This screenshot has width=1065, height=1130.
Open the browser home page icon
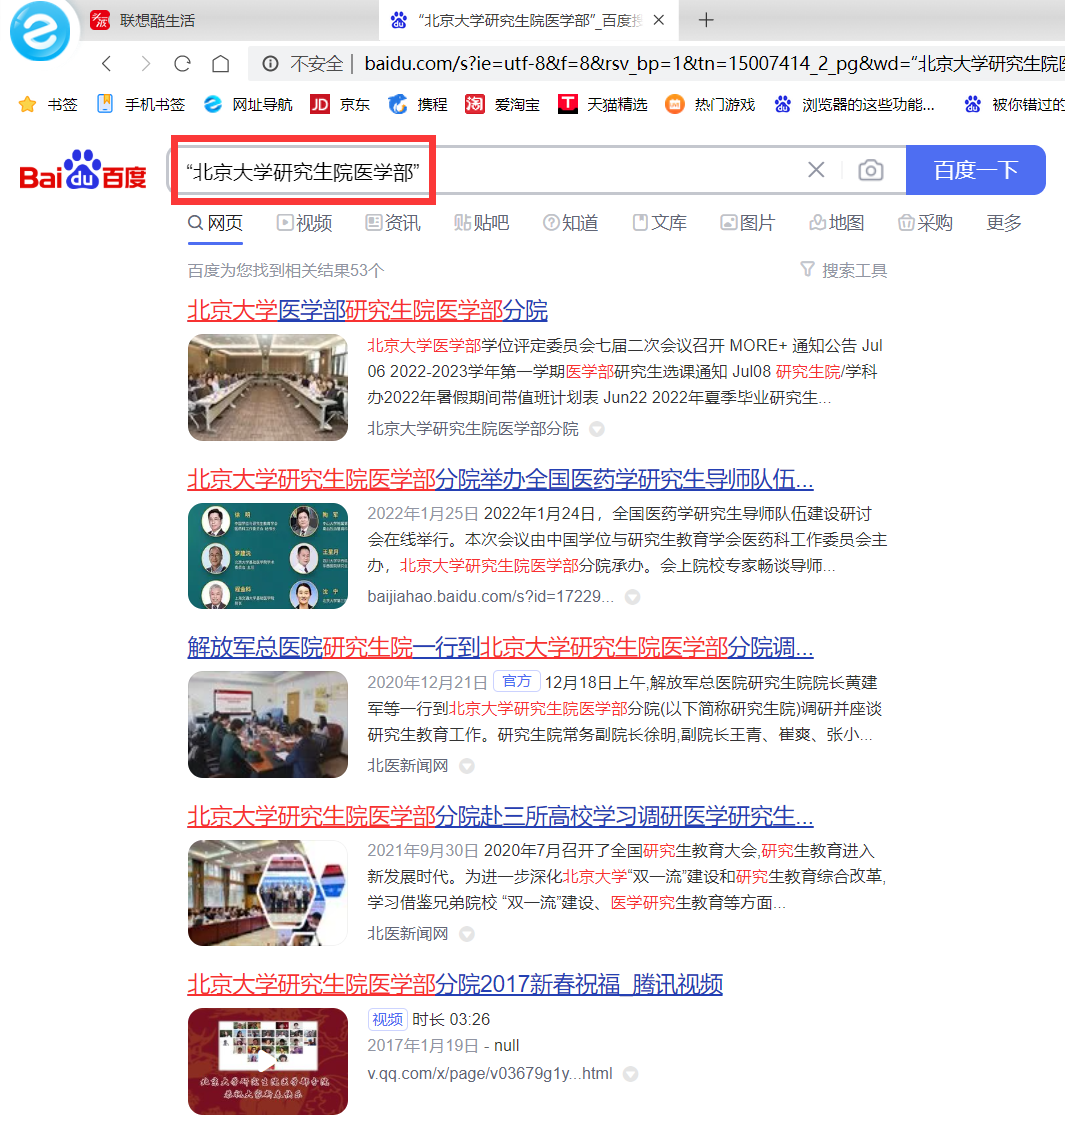pos(220,64)
